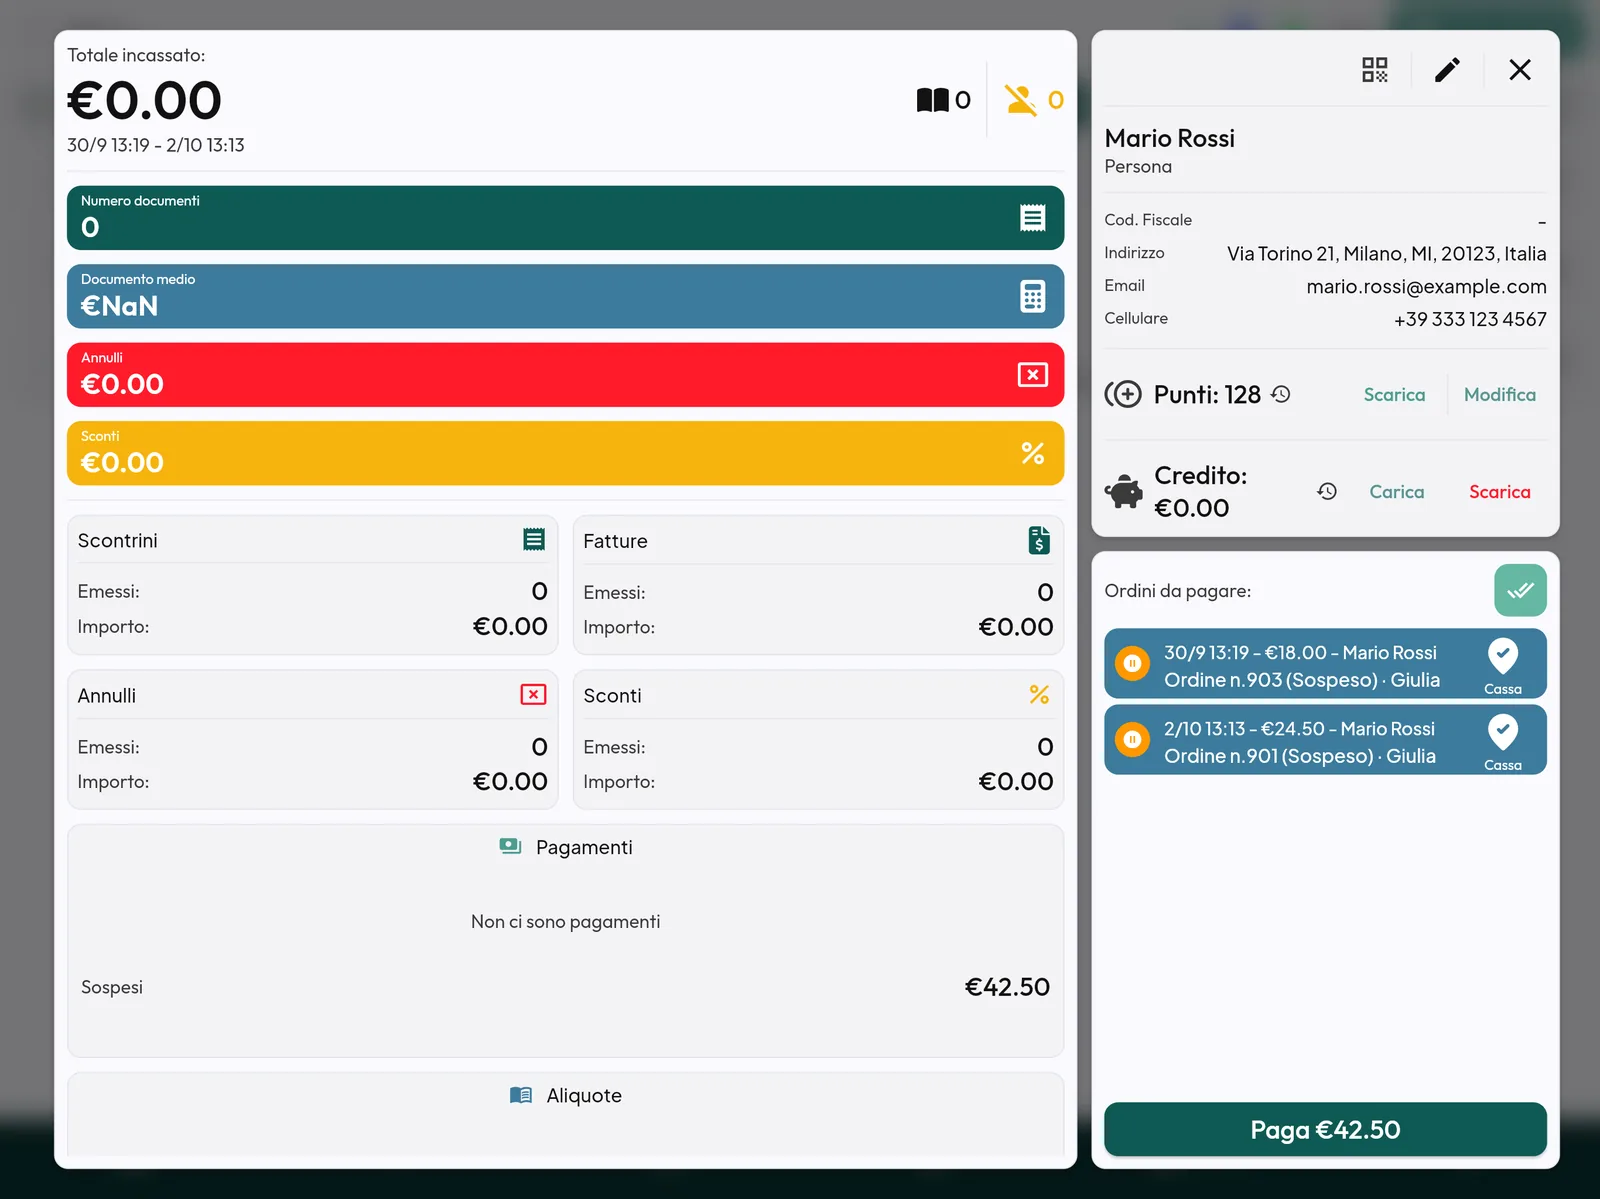Open the points history clock icon
This screenshot has height=1199, width=1600.
click(x=1281, y=394)
